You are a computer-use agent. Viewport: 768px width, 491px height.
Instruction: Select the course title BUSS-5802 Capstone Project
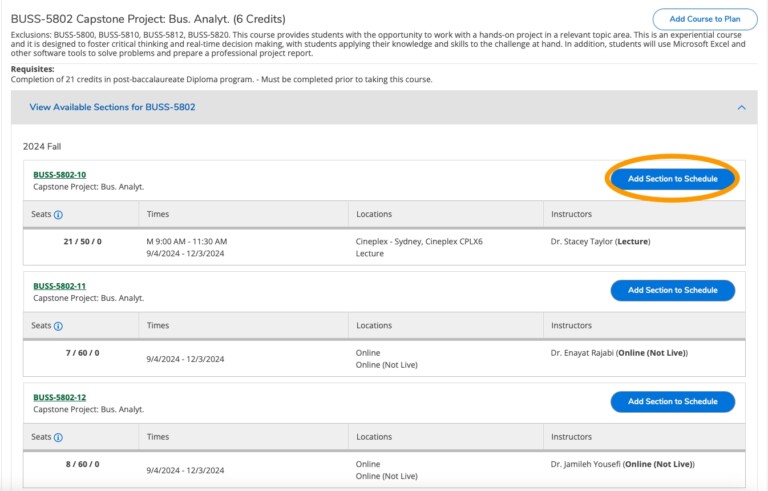(x=148, y=19)
